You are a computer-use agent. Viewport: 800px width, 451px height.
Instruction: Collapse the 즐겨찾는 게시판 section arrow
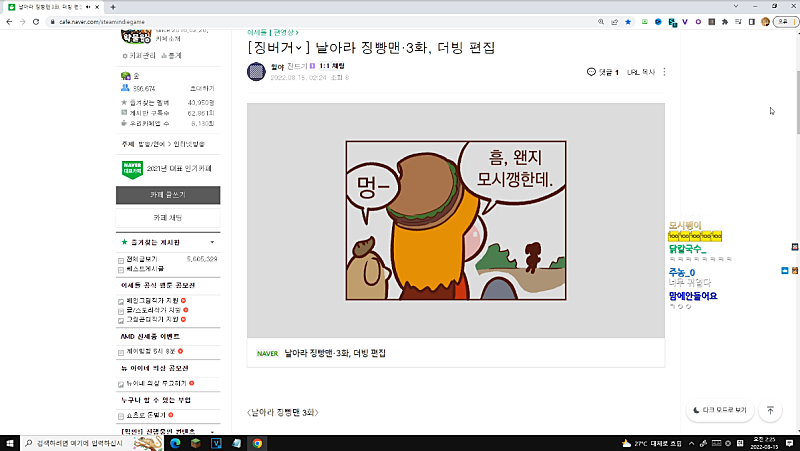tap(212, 242)
